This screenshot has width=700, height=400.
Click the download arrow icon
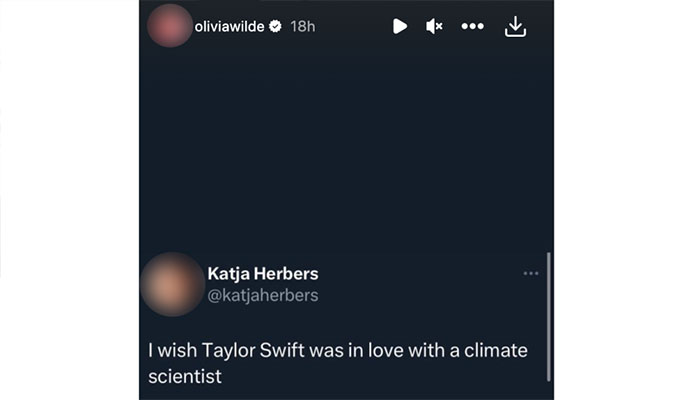click(515, 27)
